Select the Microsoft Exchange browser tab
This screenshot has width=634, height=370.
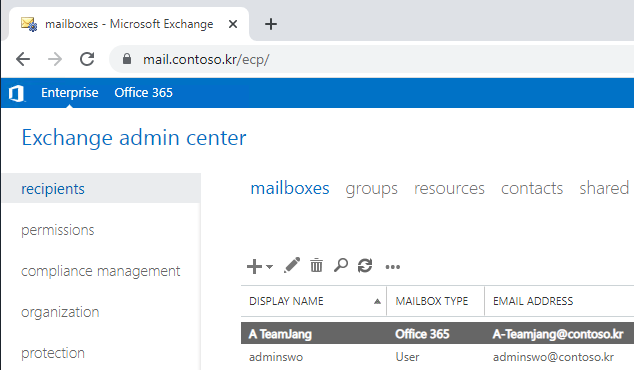[x=129, y=24]
